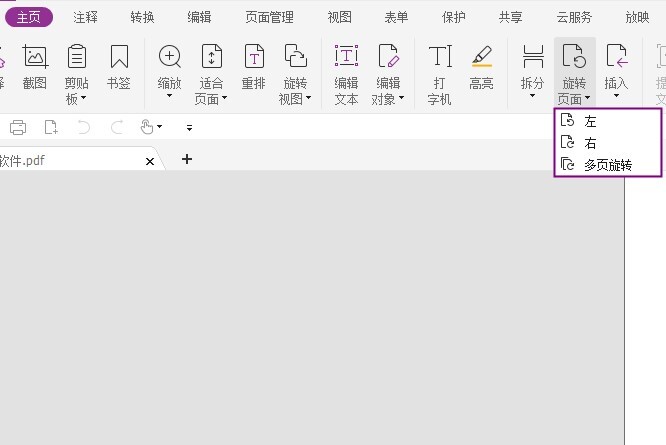Switch to the 注释 comment tab
666x445 pixels.
coord(85,17)
